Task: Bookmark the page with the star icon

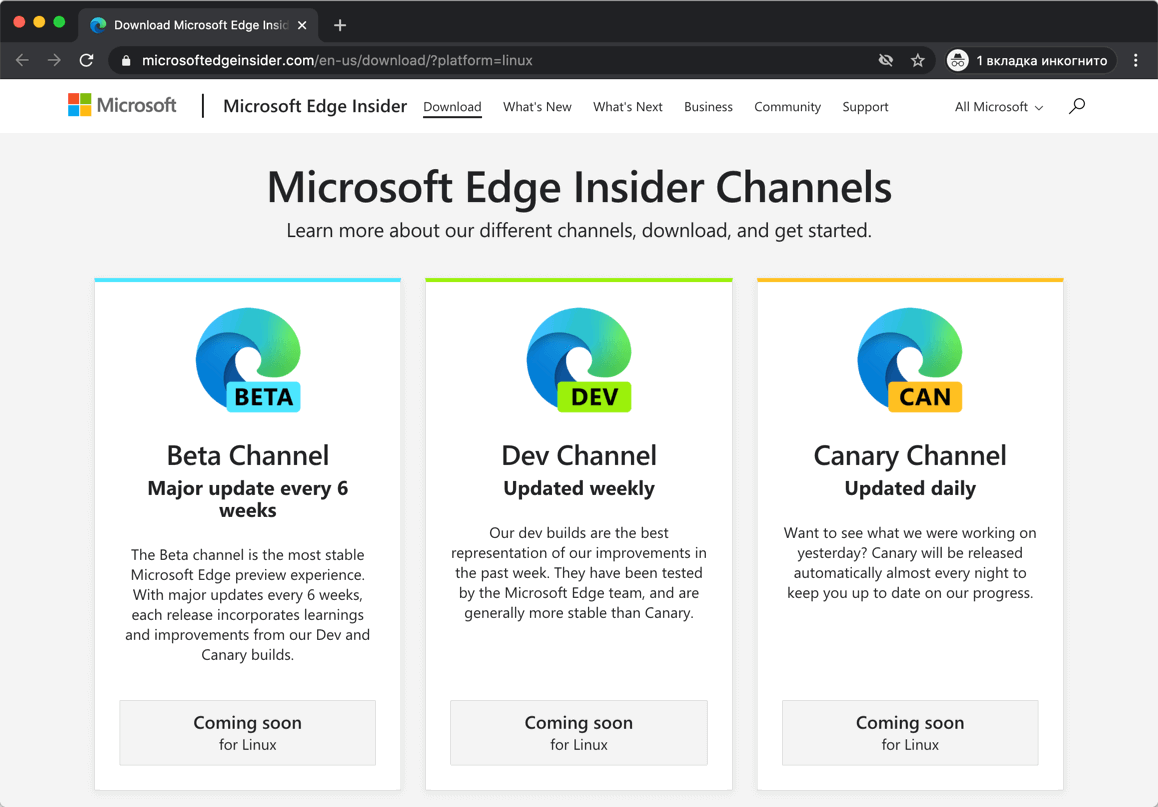Action: click(917, 60)
